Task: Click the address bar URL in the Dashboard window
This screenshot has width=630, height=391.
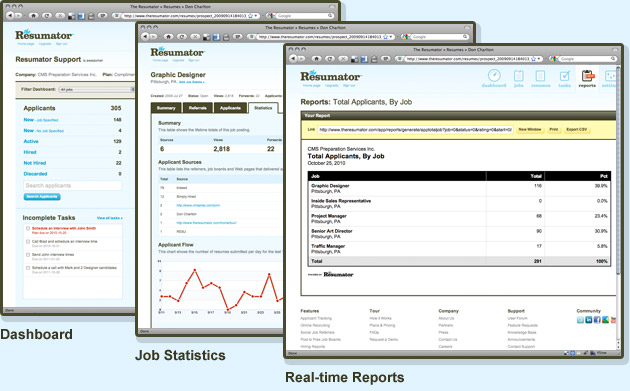Action: pos(185,16)
